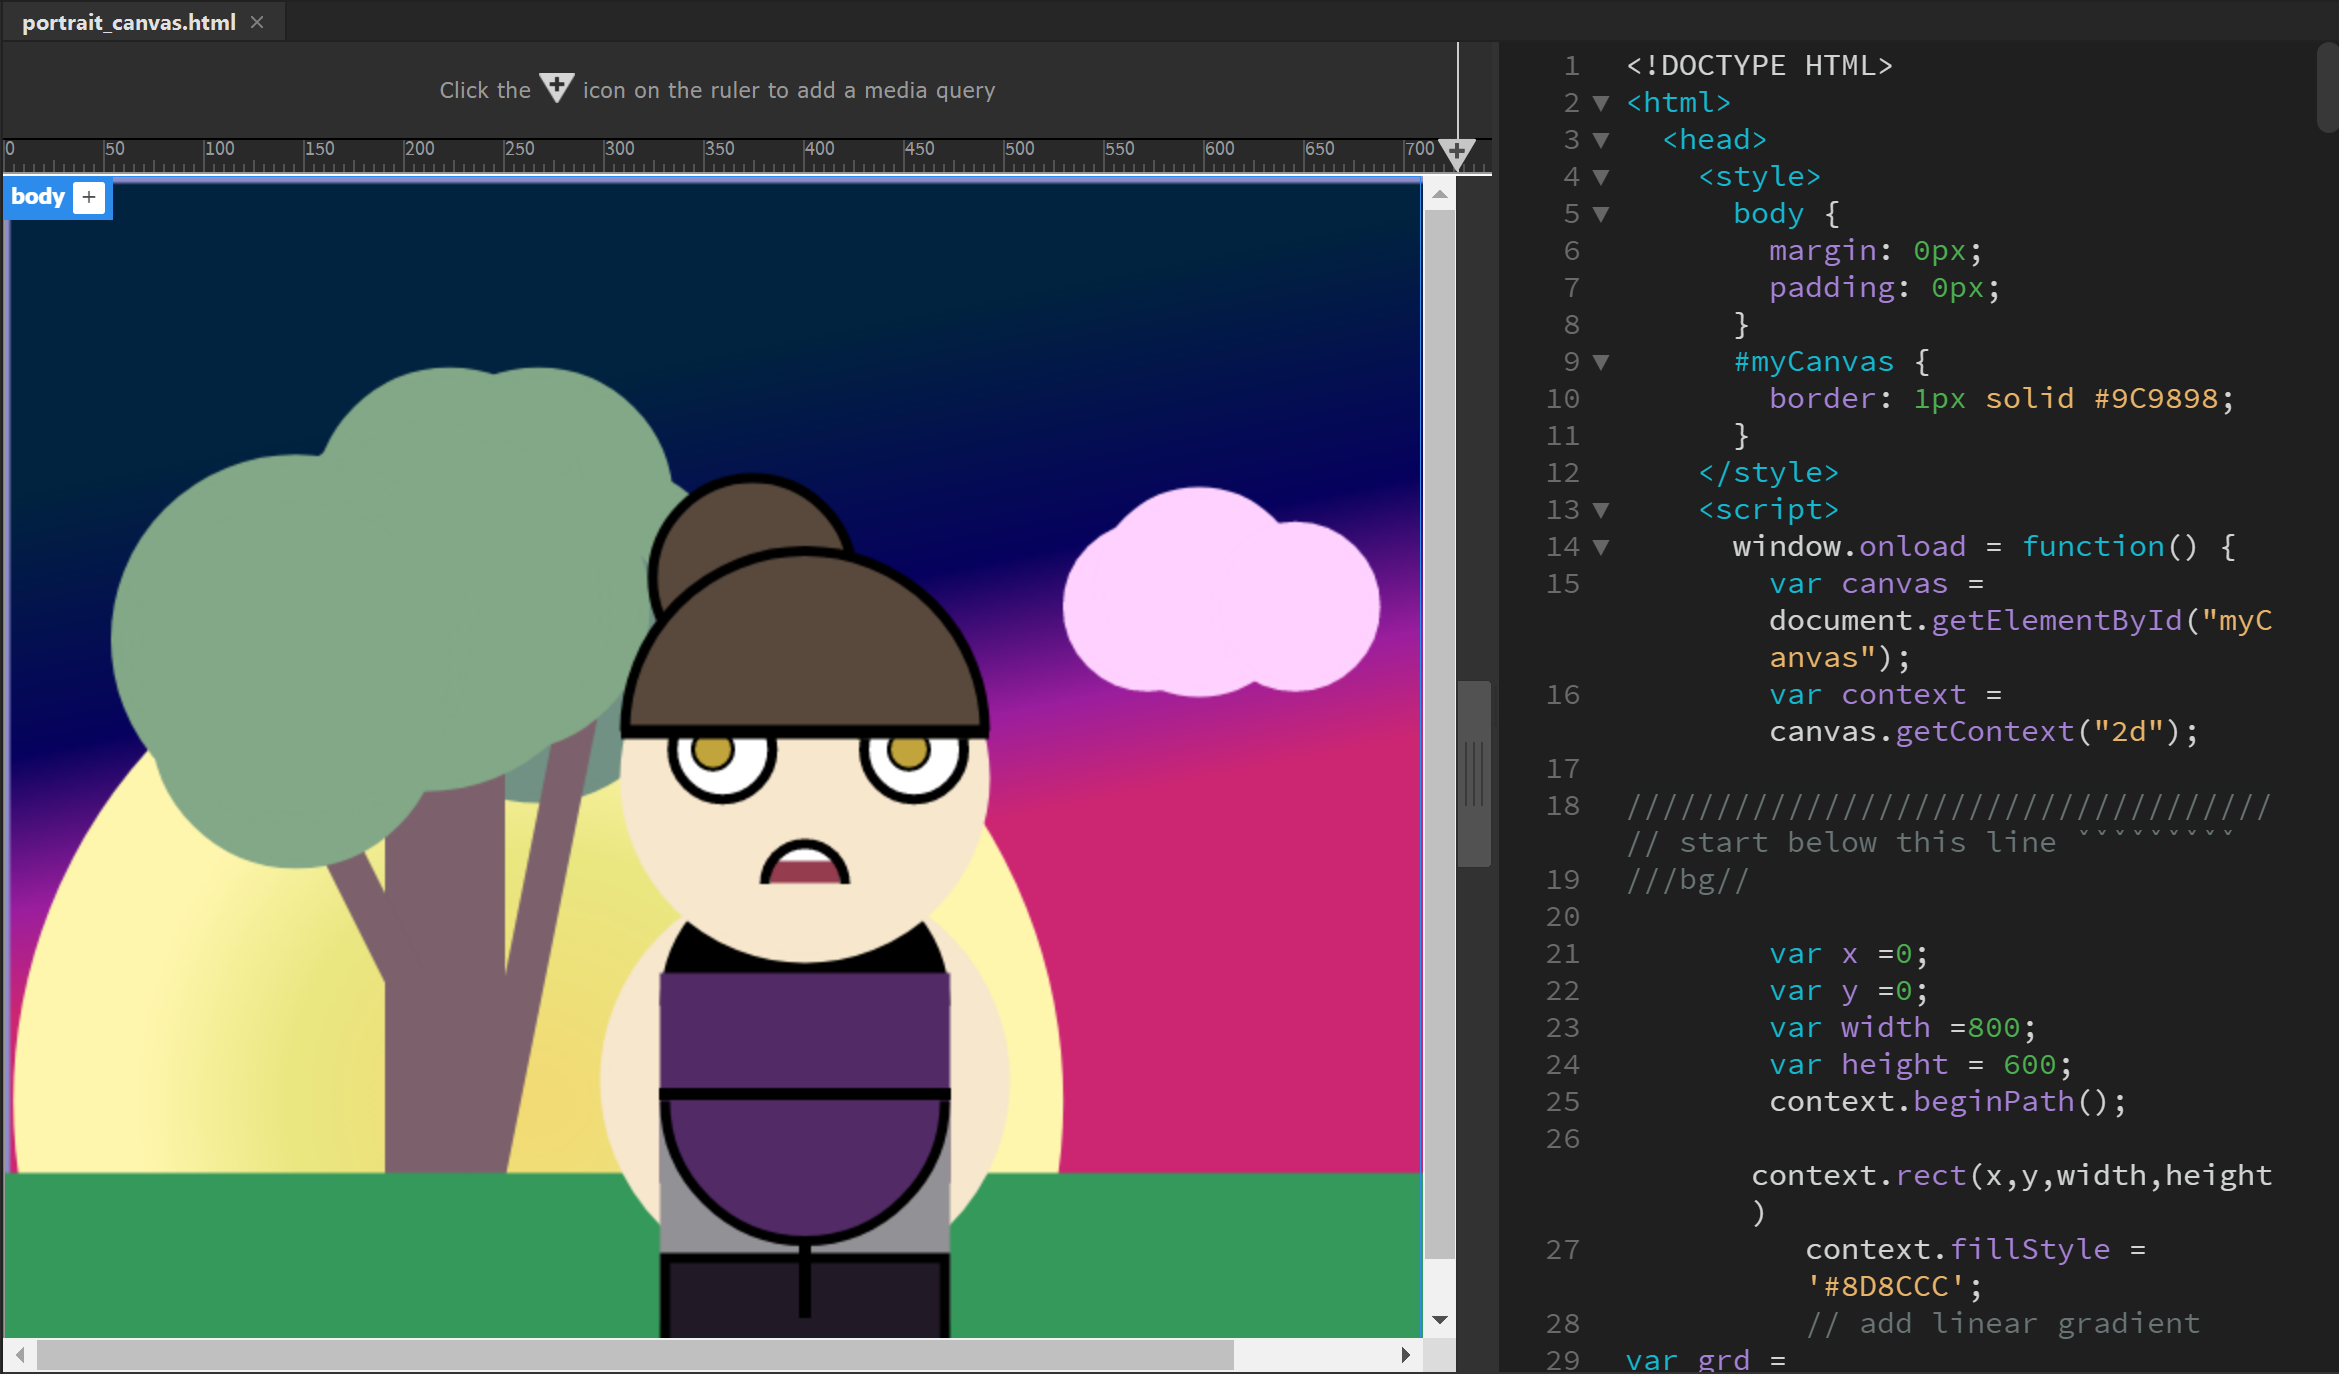The image size is (2339, 1374).
Task: Click the horizontal scrollbar thumb
Action: click(636, 1355)
